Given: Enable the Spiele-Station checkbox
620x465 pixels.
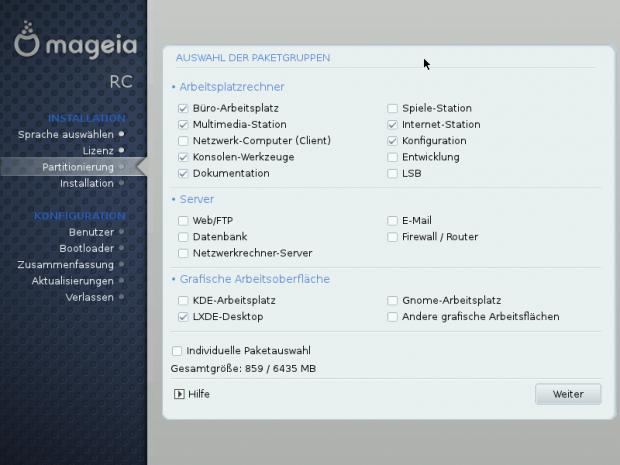Looking at the screenshot, I should [x=393, y=108].
